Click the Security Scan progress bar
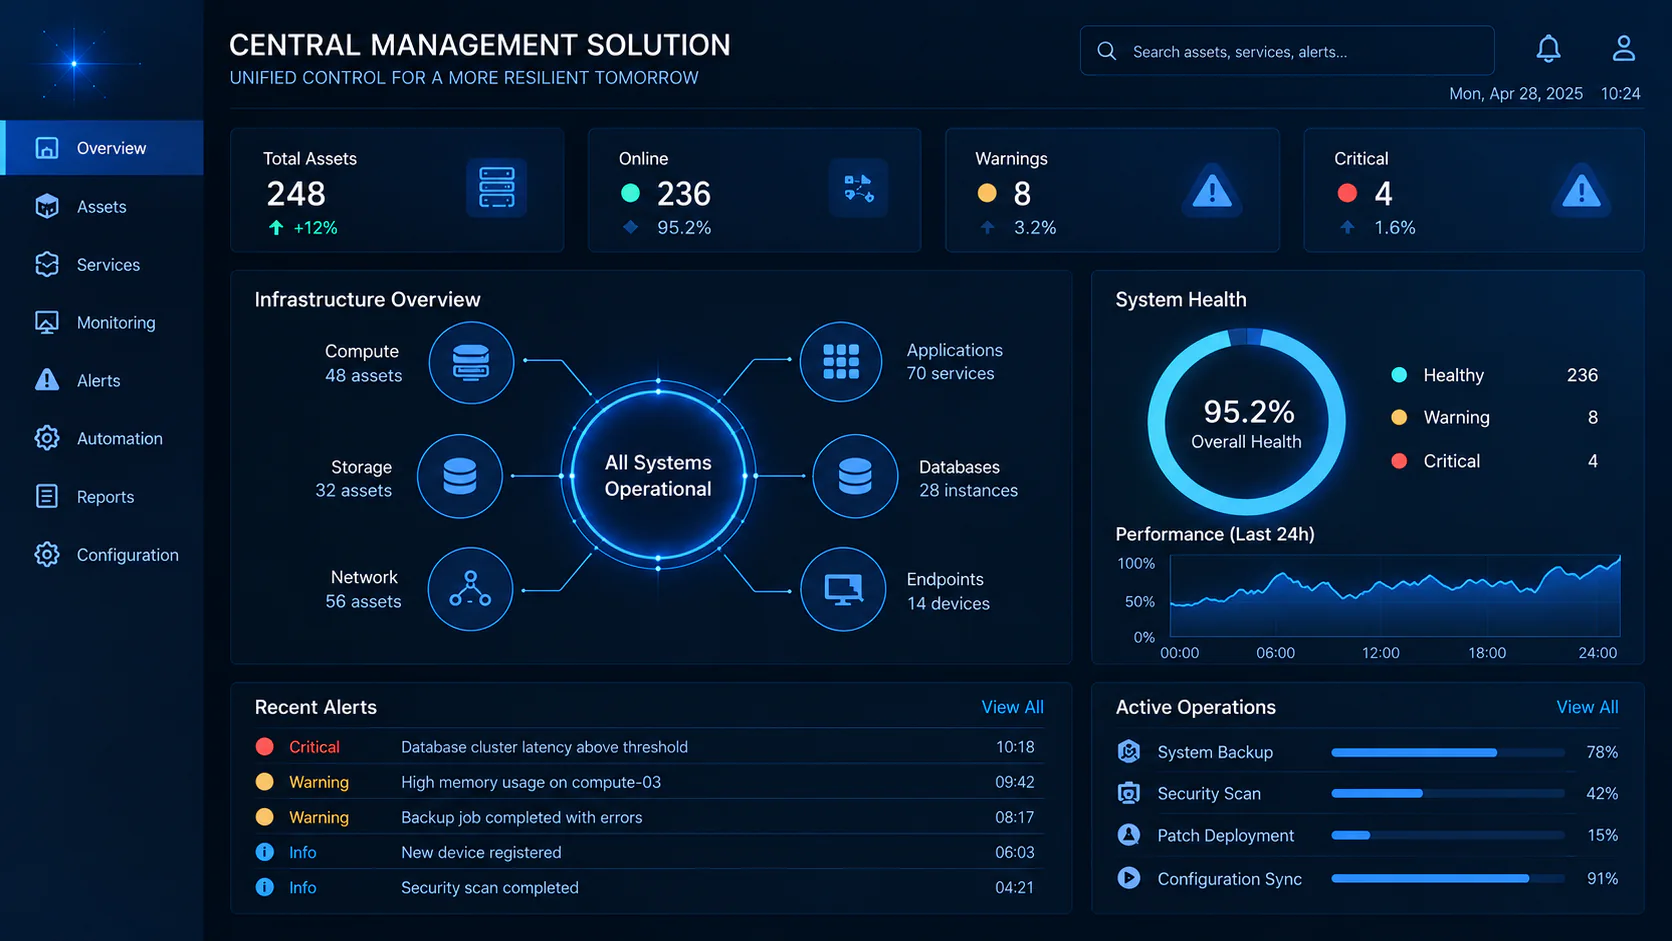Image resolution: width=1672 pixels, height=941 pixels. coord(1448,793)
